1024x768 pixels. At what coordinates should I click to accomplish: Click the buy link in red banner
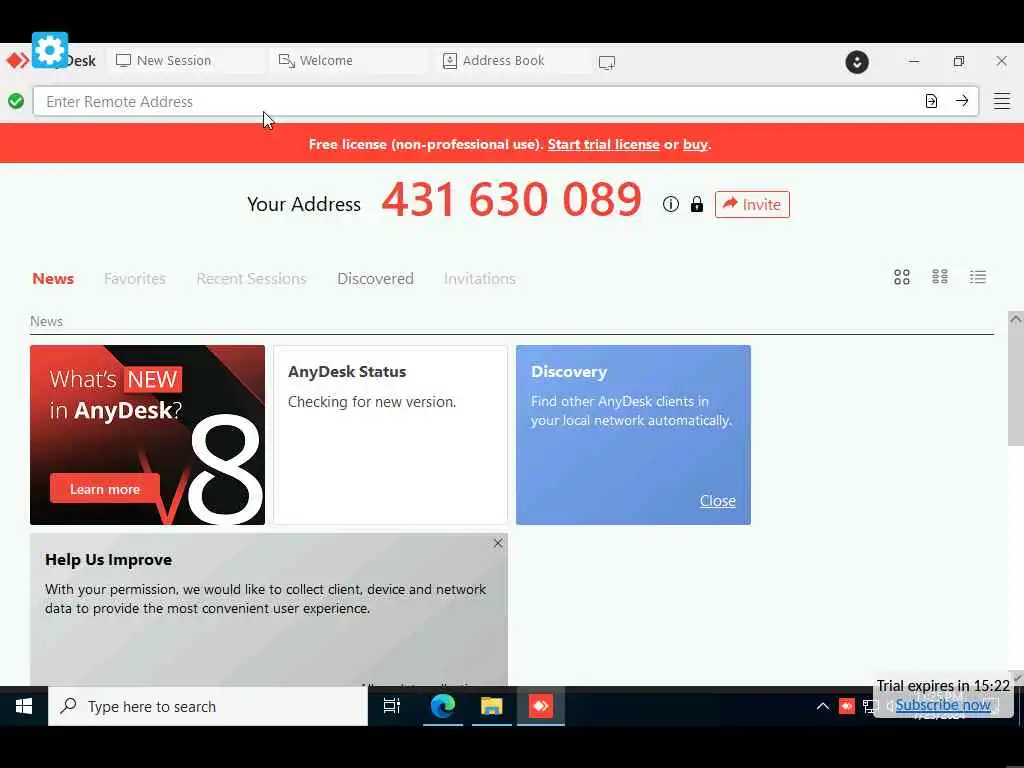(x=695, y=144)
